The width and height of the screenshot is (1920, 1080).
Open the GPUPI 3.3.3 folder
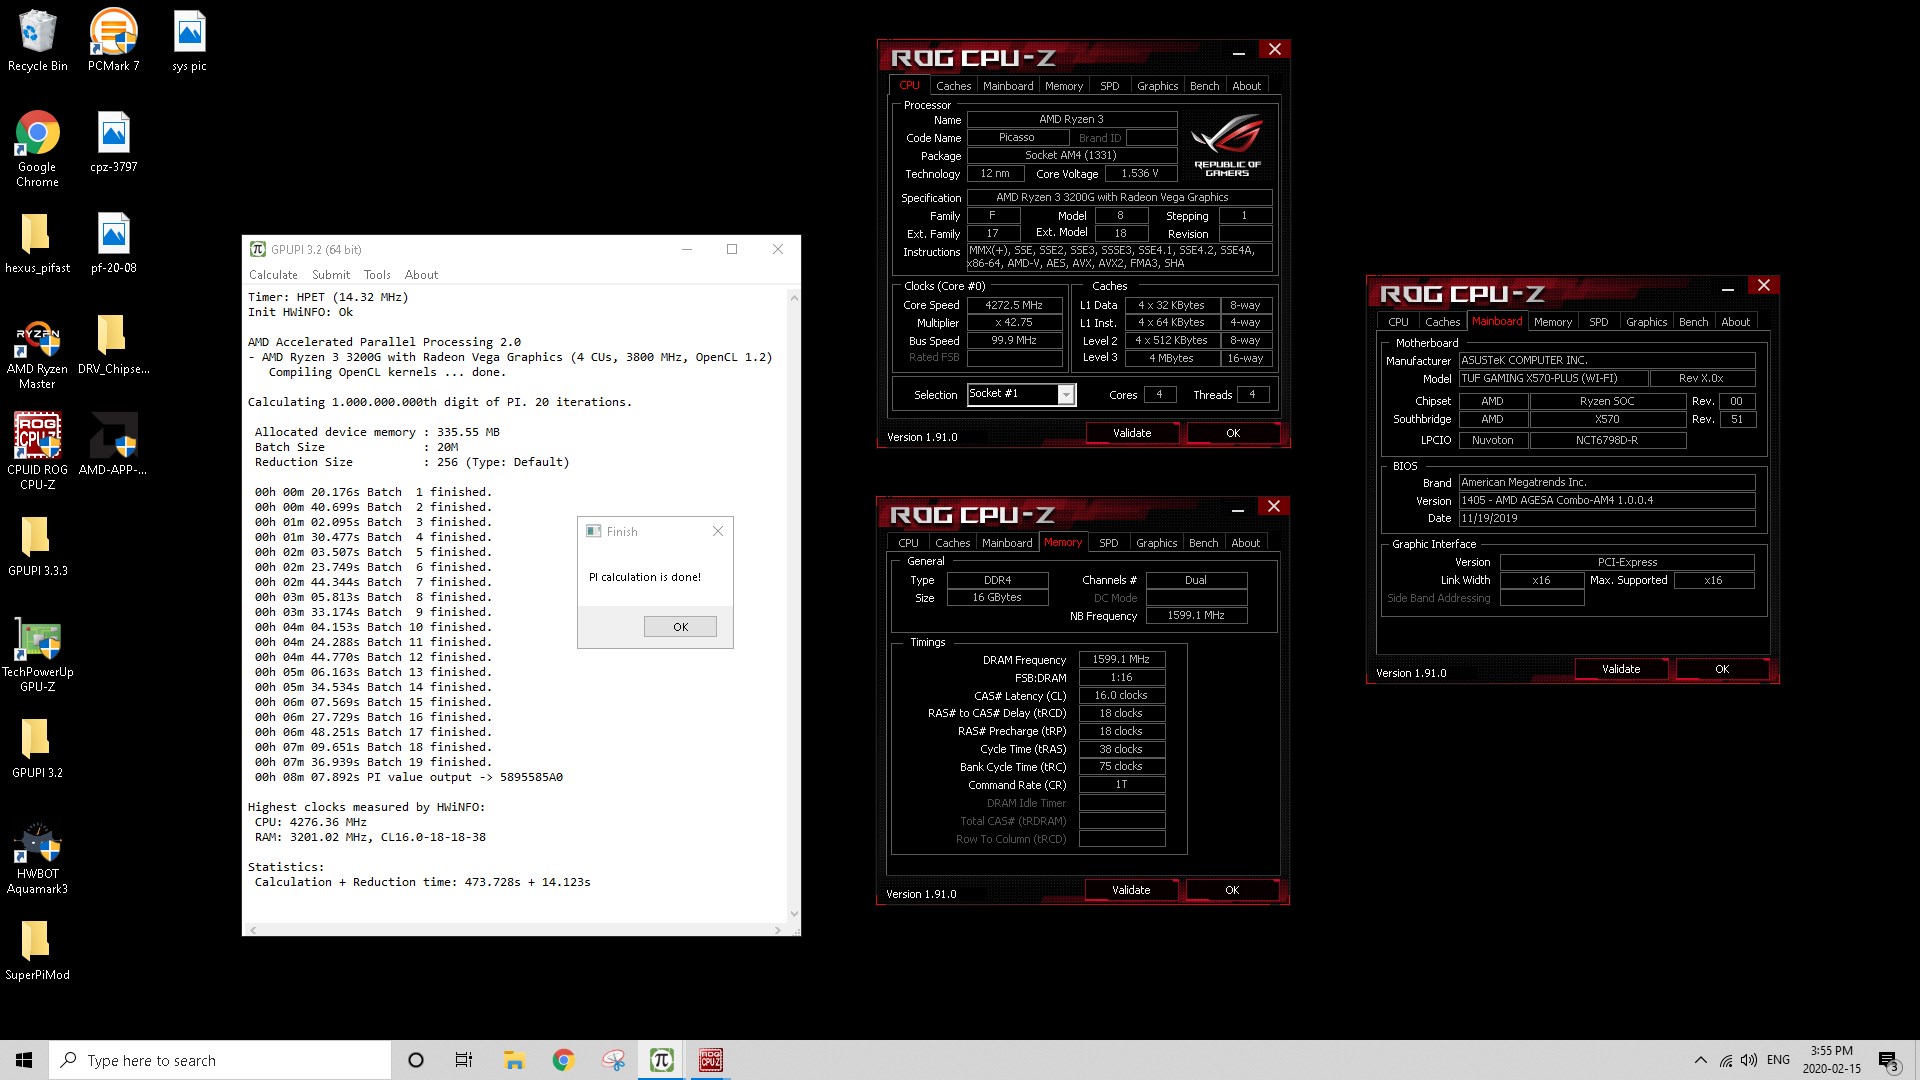pos(37,546)
